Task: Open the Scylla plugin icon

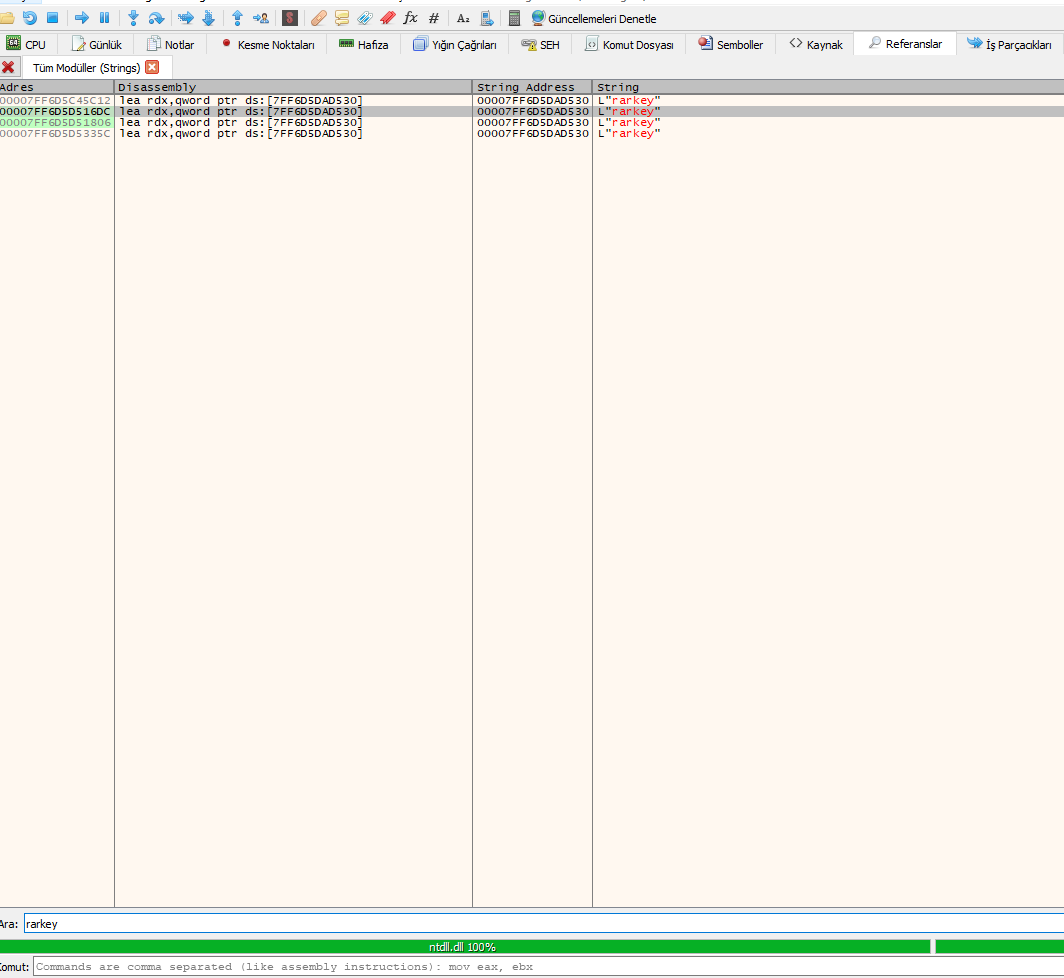Action: pyautogui.click(x=290, y=18)
